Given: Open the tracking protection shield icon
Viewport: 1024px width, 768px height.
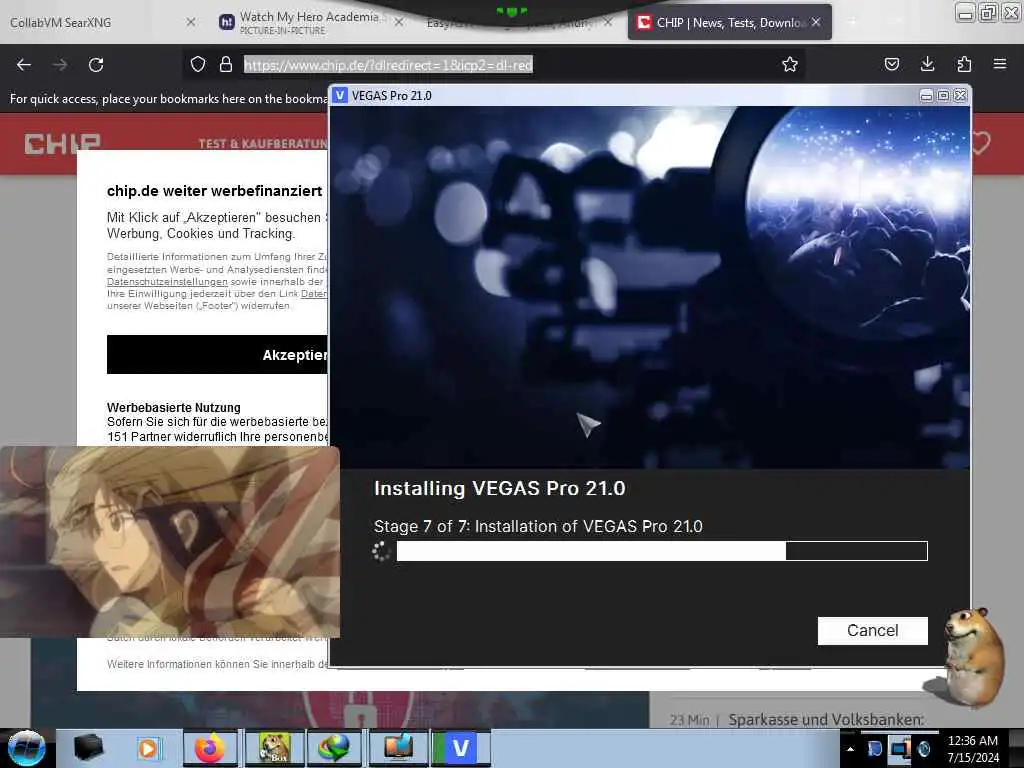Looking at the screenshot, I should click(x=198, y=64).
